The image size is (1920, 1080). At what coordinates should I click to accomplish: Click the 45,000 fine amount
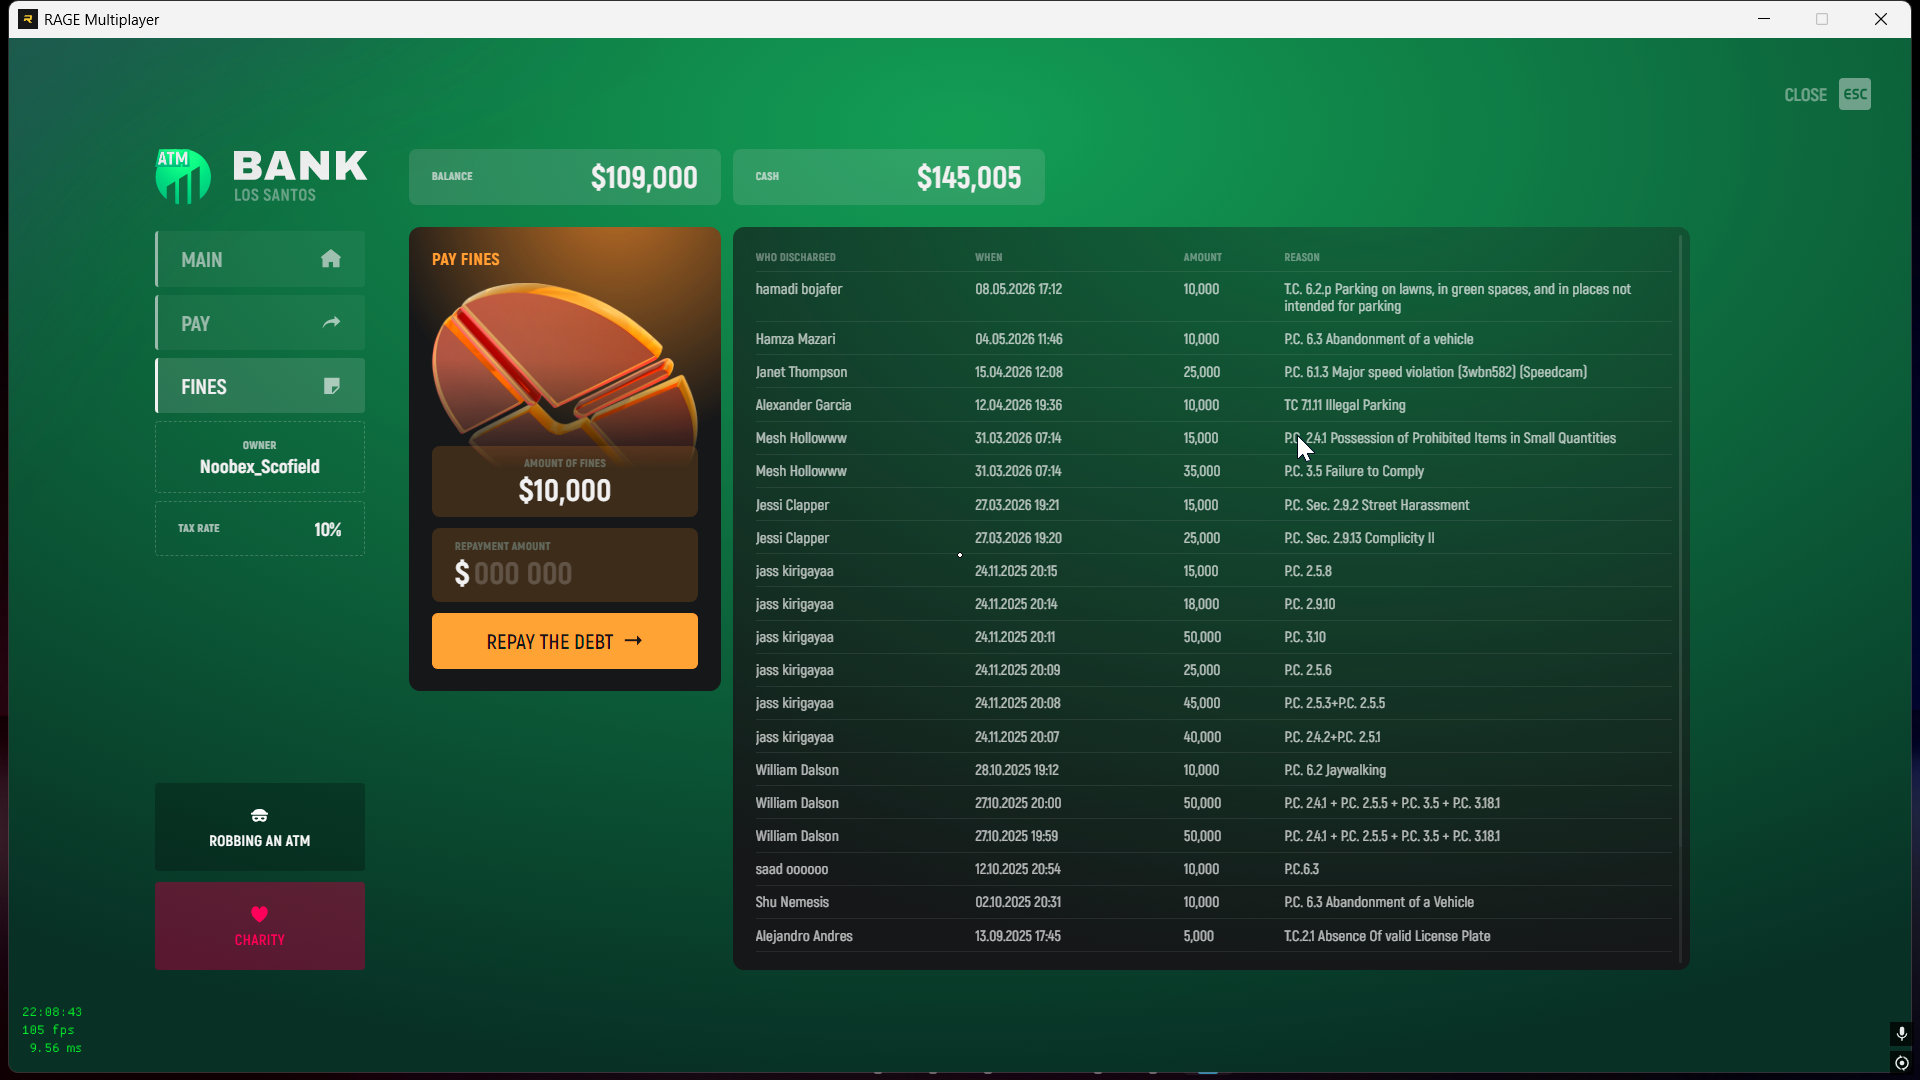click(1202, 703)
